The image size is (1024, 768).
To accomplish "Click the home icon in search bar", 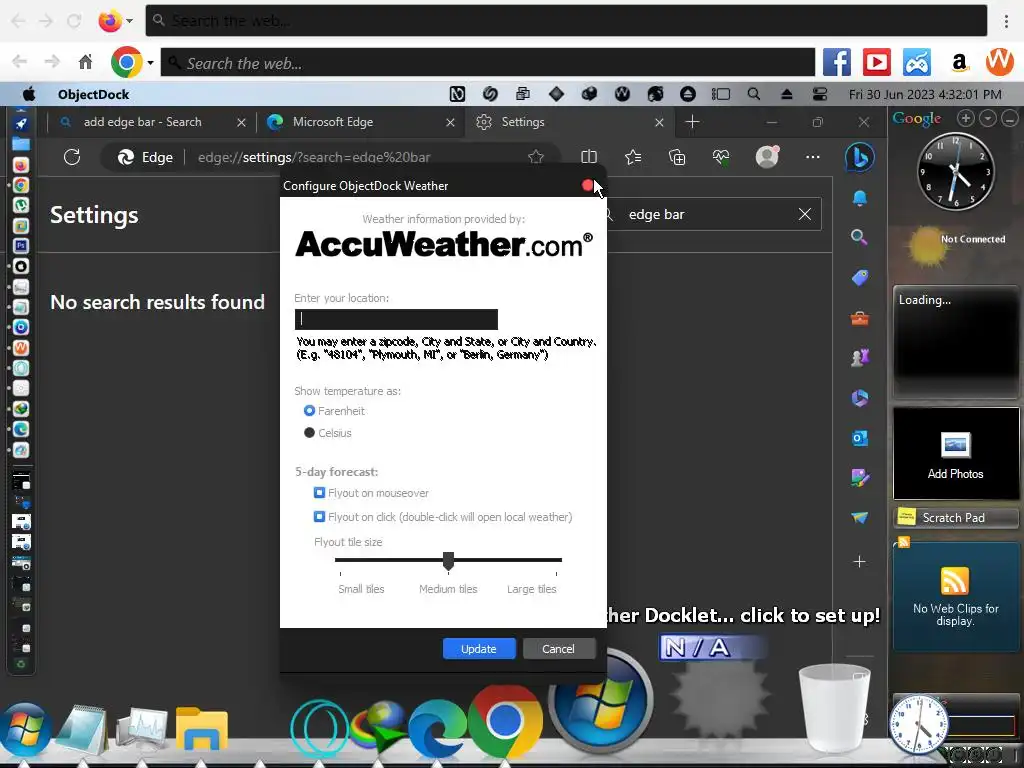I will (x=85, y=63).
